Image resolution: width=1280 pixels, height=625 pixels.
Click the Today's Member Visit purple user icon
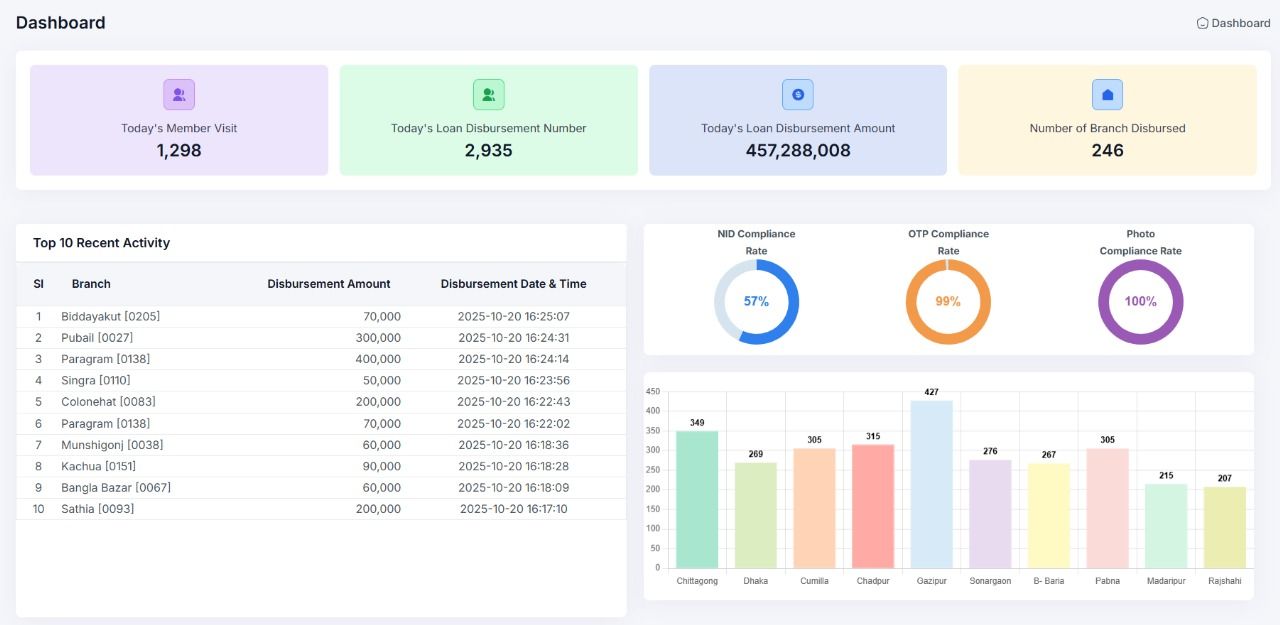[x=178, y=94]
